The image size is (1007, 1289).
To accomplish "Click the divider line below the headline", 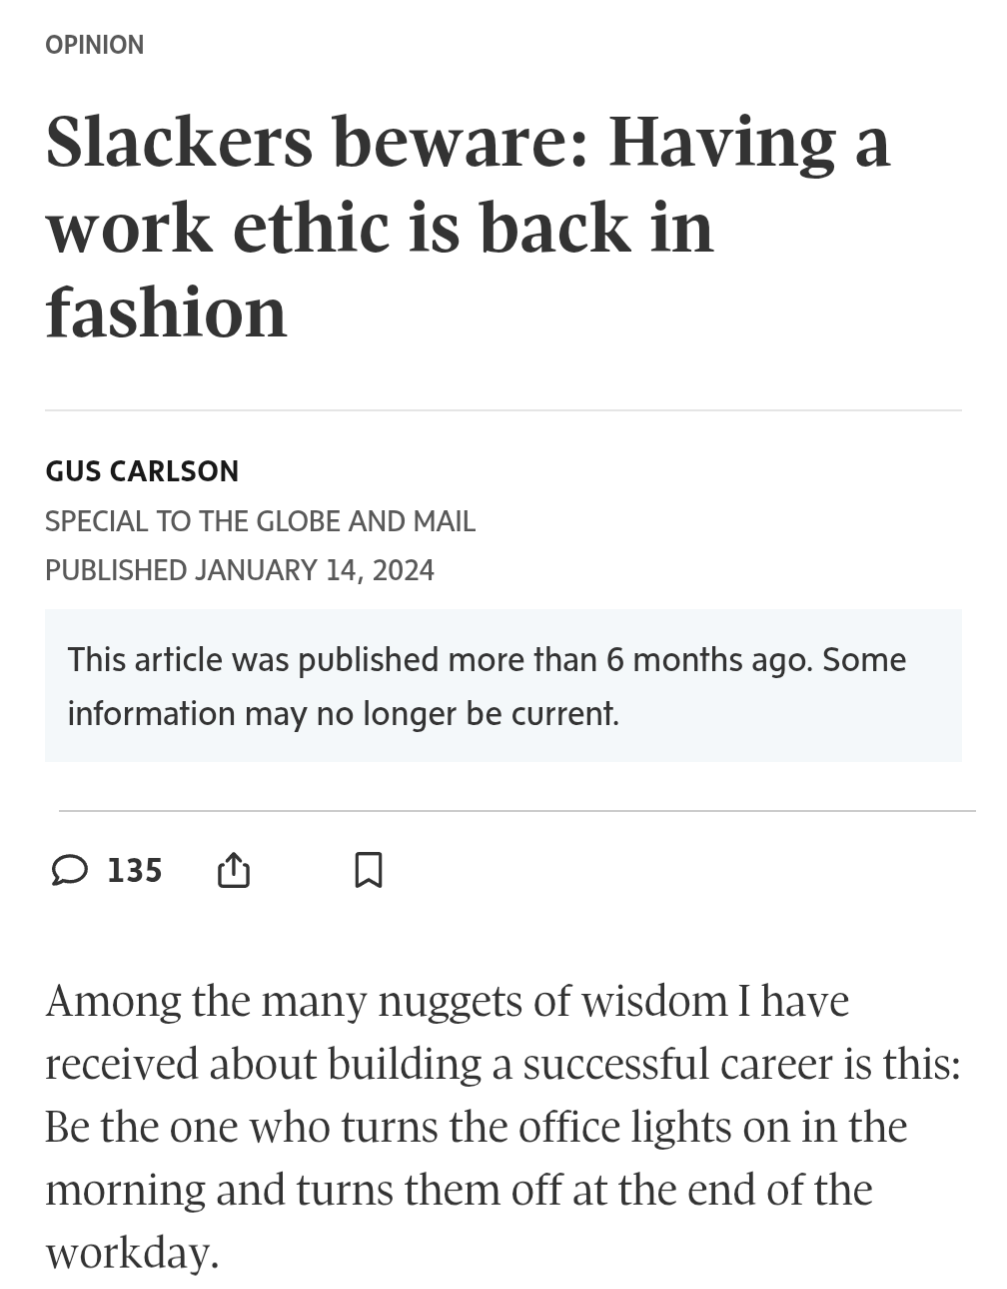I will click(503, 410).
